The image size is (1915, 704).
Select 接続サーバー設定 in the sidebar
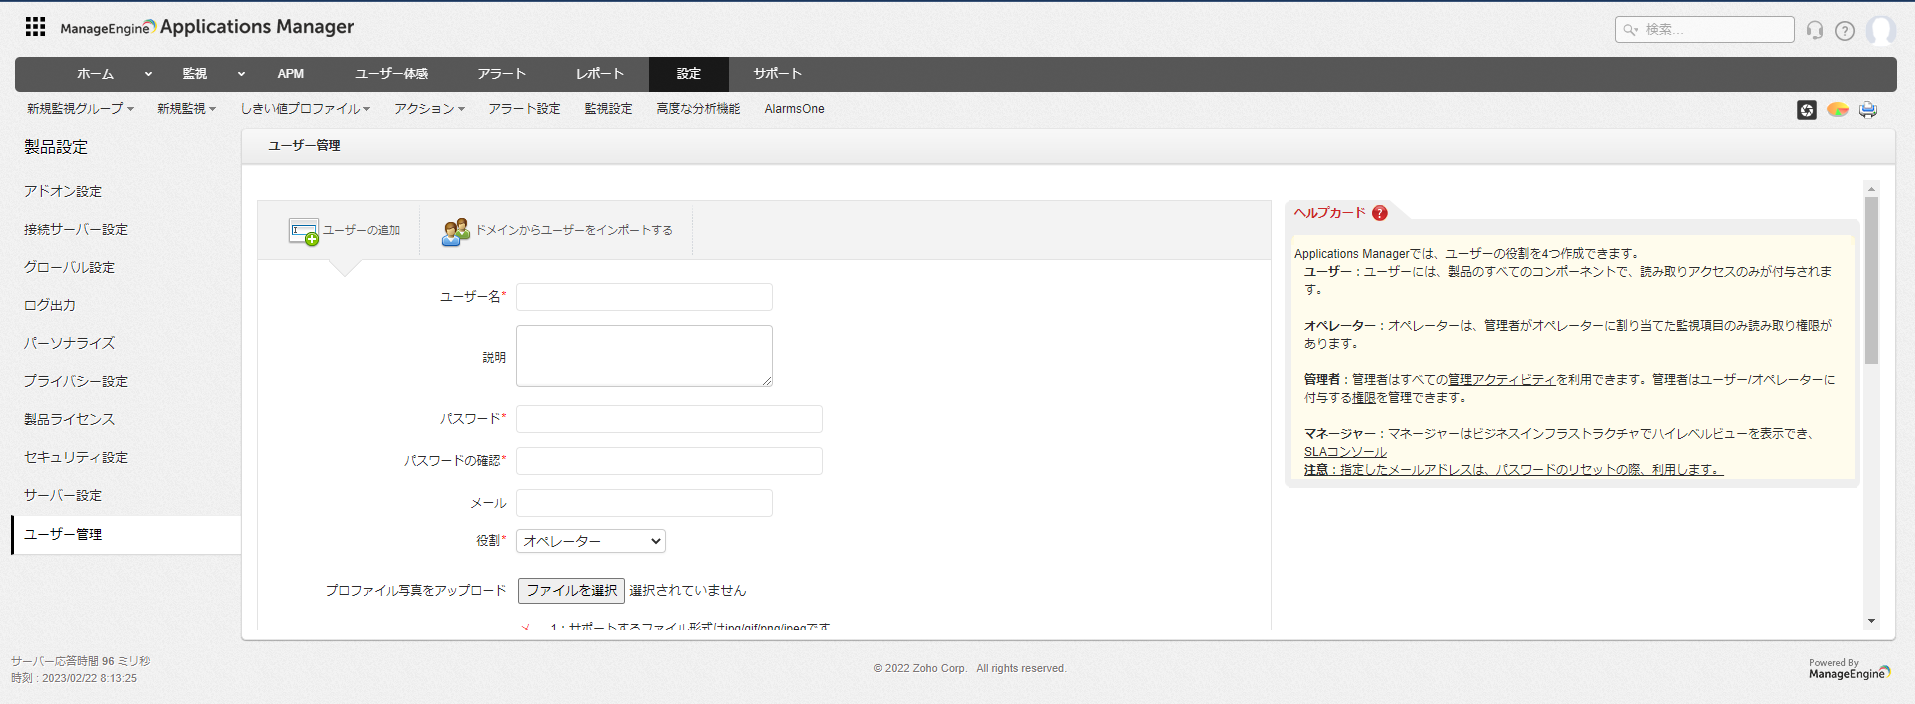(76, 229)
